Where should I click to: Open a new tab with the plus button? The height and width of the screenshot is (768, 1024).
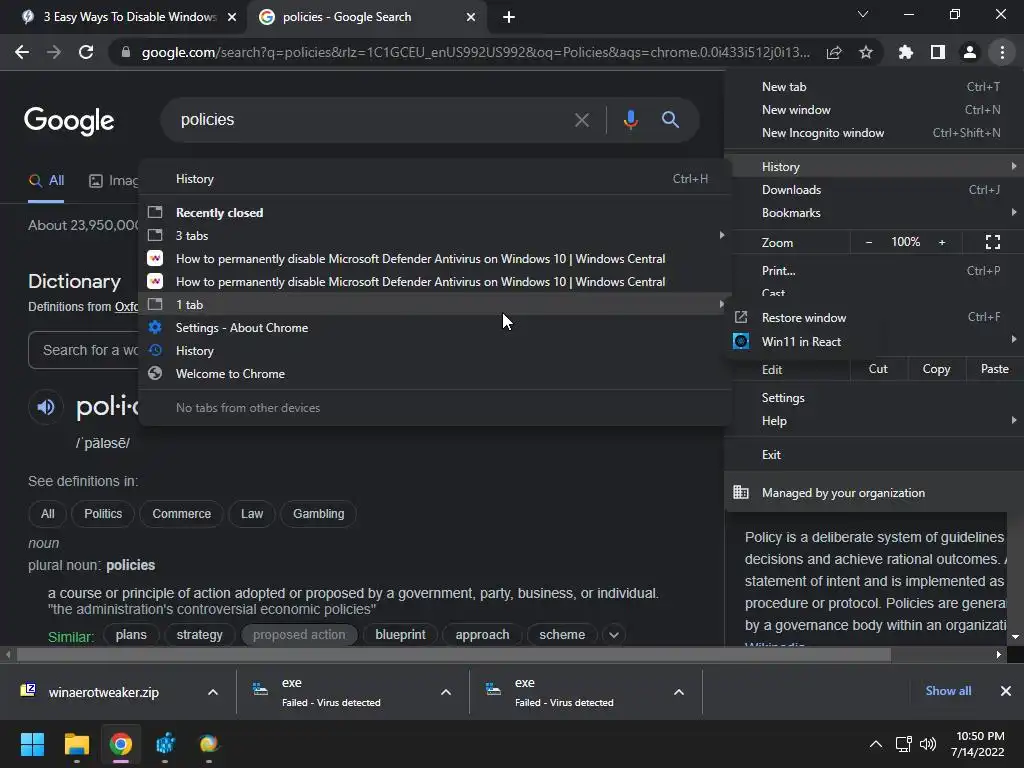click(509, 18)
